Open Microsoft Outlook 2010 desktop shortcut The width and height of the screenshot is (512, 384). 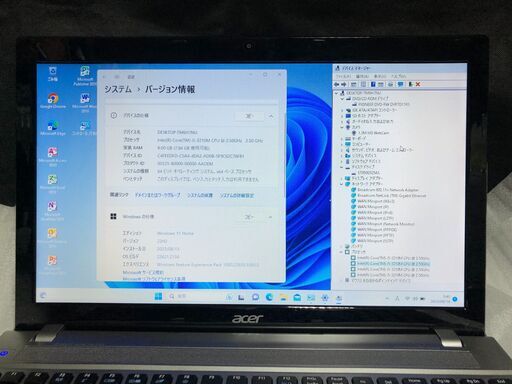pyautogui.click(x=52, y=238)
